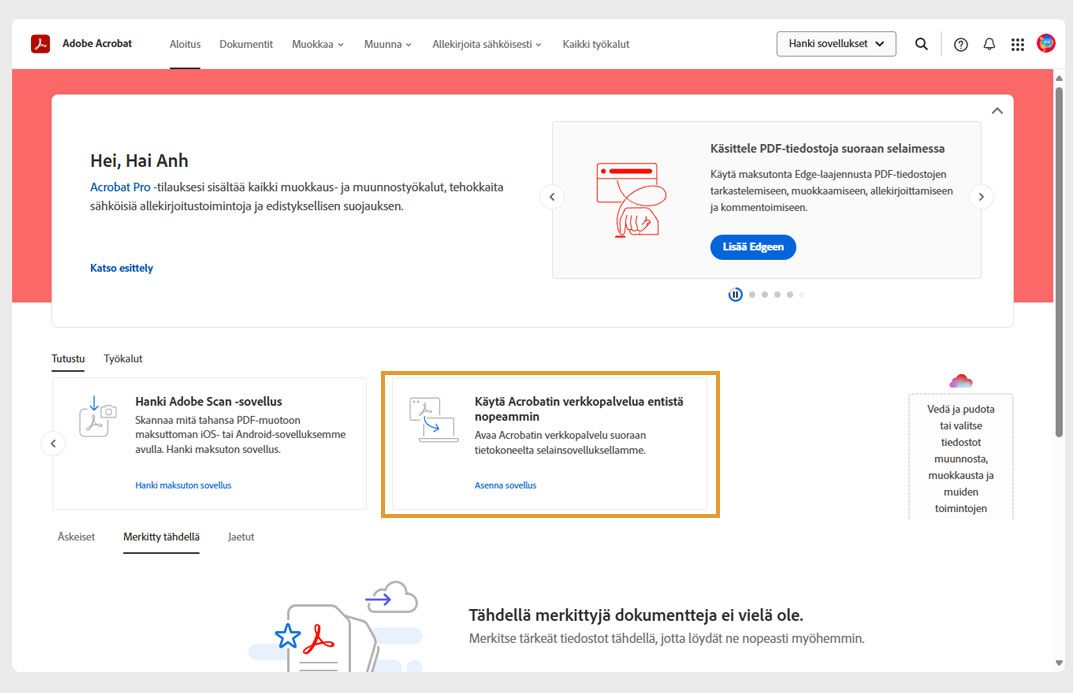Click the Adobe Acrobat logo

(40, 43)
